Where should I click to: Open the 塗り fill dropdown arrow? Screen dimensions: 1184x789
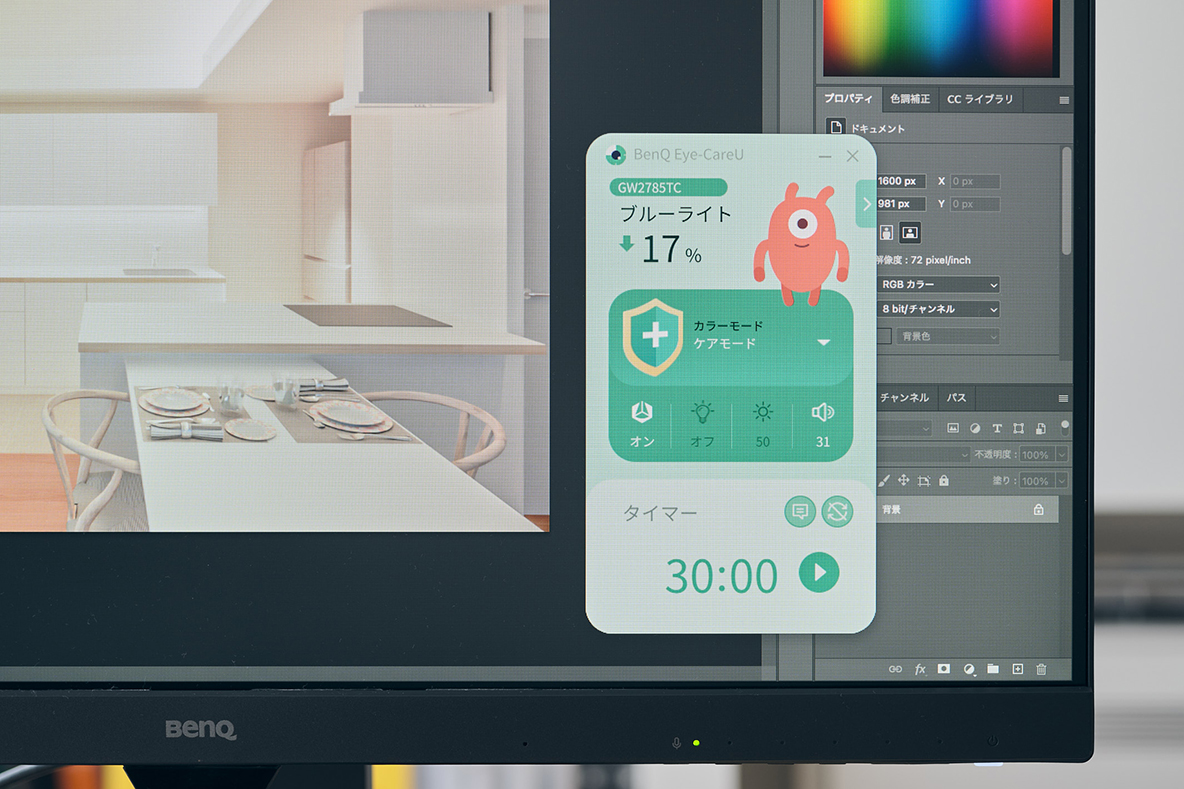point(1062,481)
